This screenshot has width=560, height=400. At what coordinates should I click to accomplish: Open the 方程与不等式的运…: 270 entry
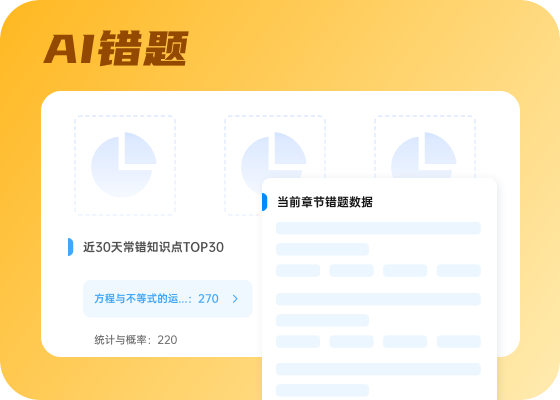tap(168, 299)
